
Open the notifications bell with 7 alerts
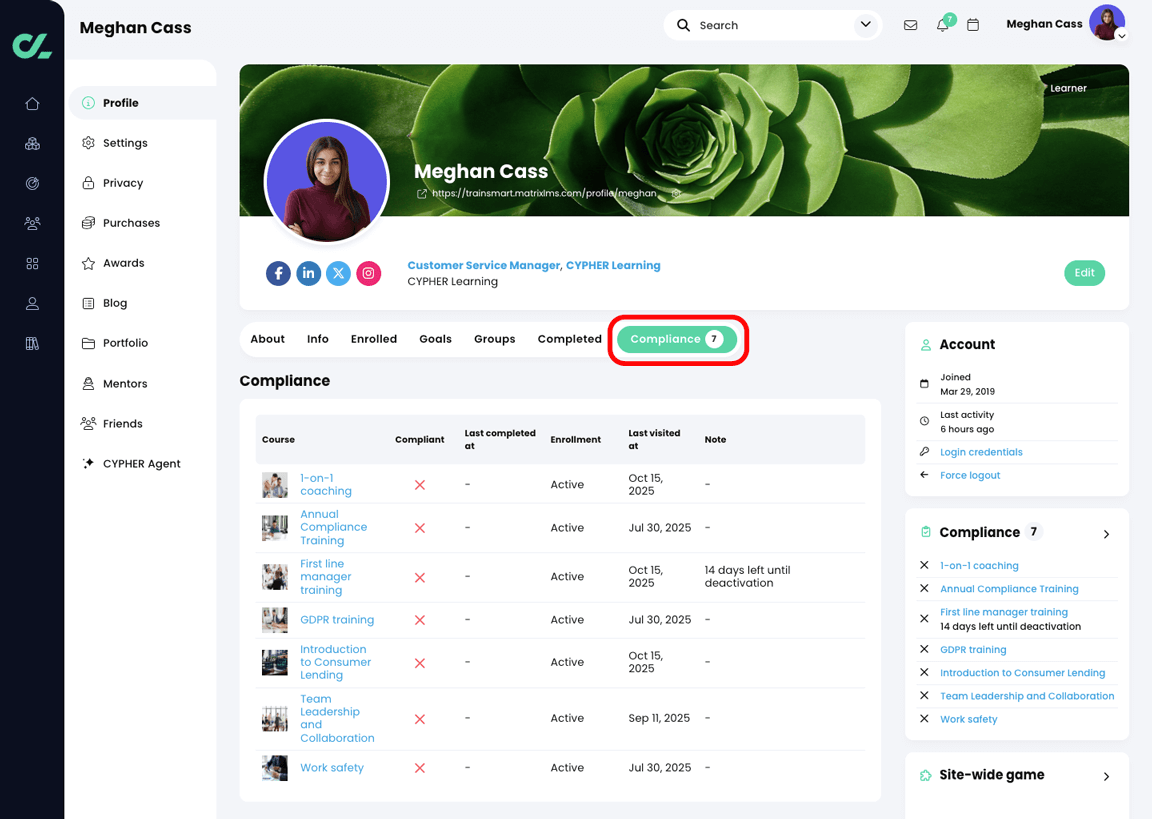pos(941,24)
